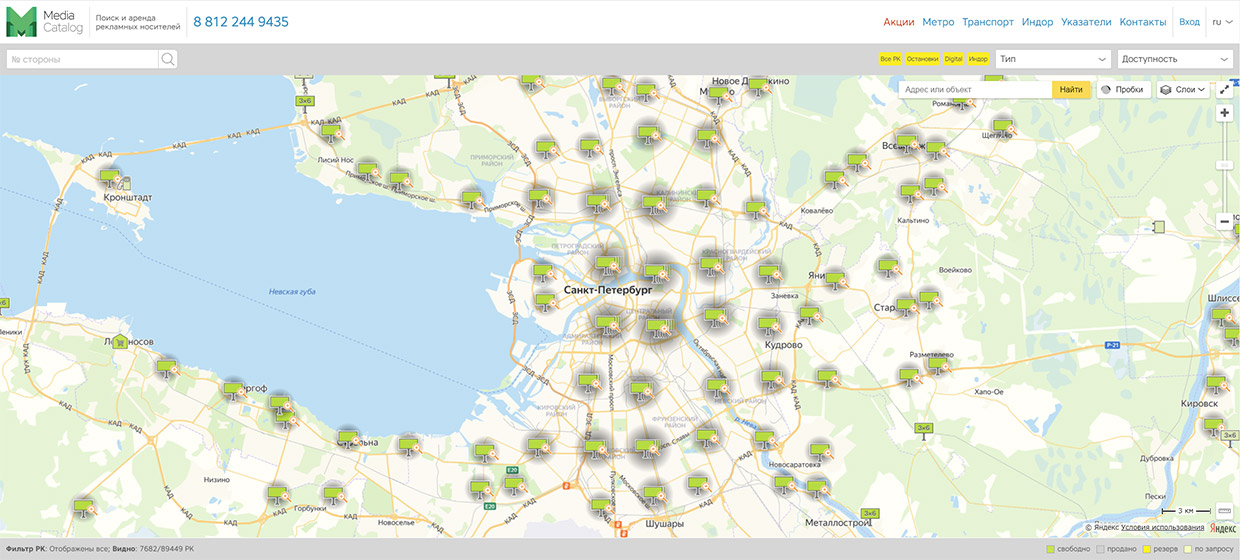Click the magnifier search icon beside side number field
Screen dimensions: 1240x560
(168, 59)
